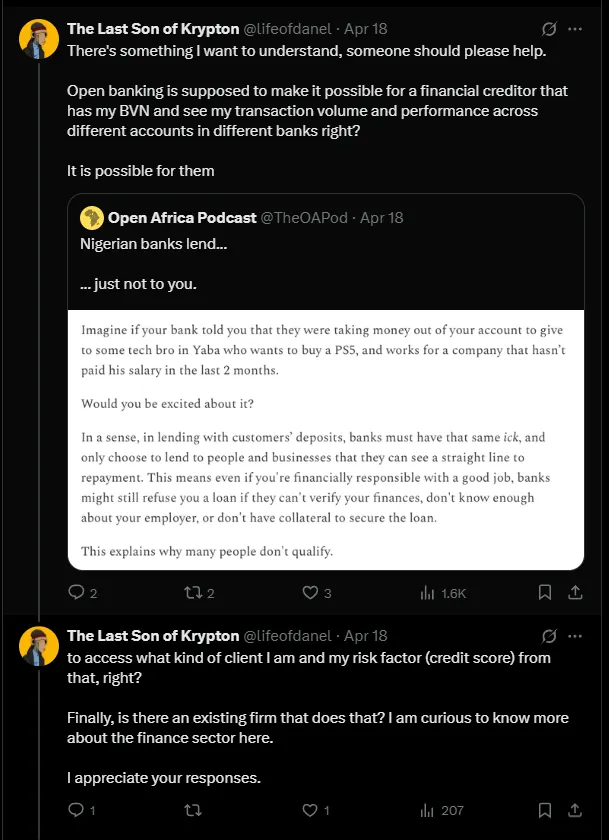
Task: Open more options for first tweet
Action: (576, 28)
